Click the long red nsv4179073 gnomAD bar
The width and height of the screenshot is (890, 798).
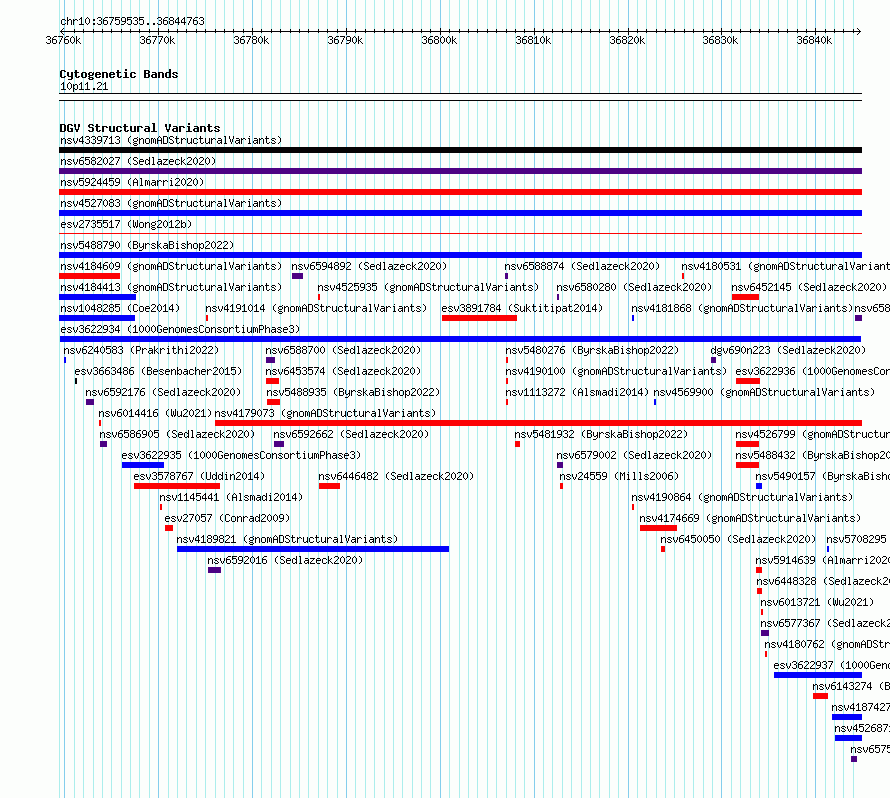(539, 423)
